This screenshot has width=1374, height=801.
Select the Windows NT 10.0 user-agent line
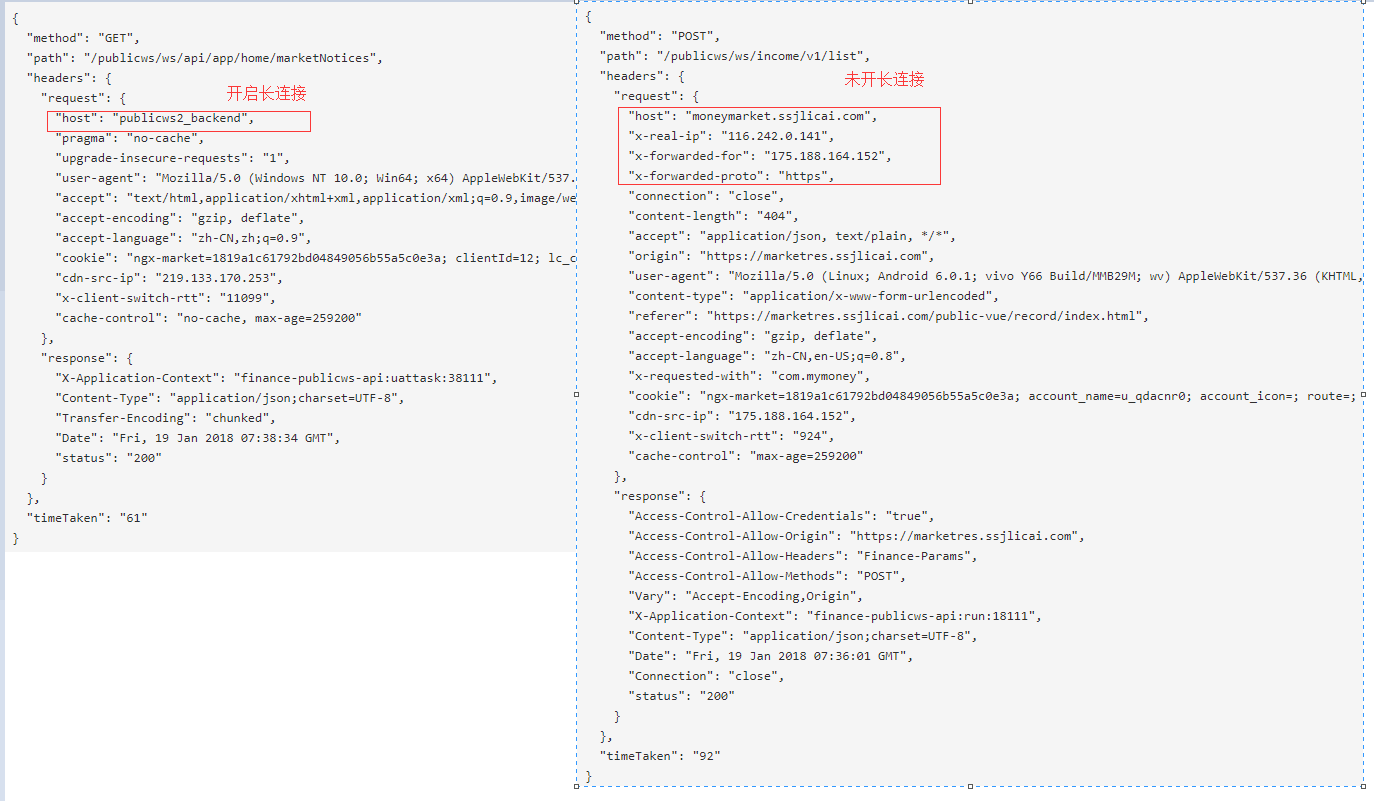(317, 178)
